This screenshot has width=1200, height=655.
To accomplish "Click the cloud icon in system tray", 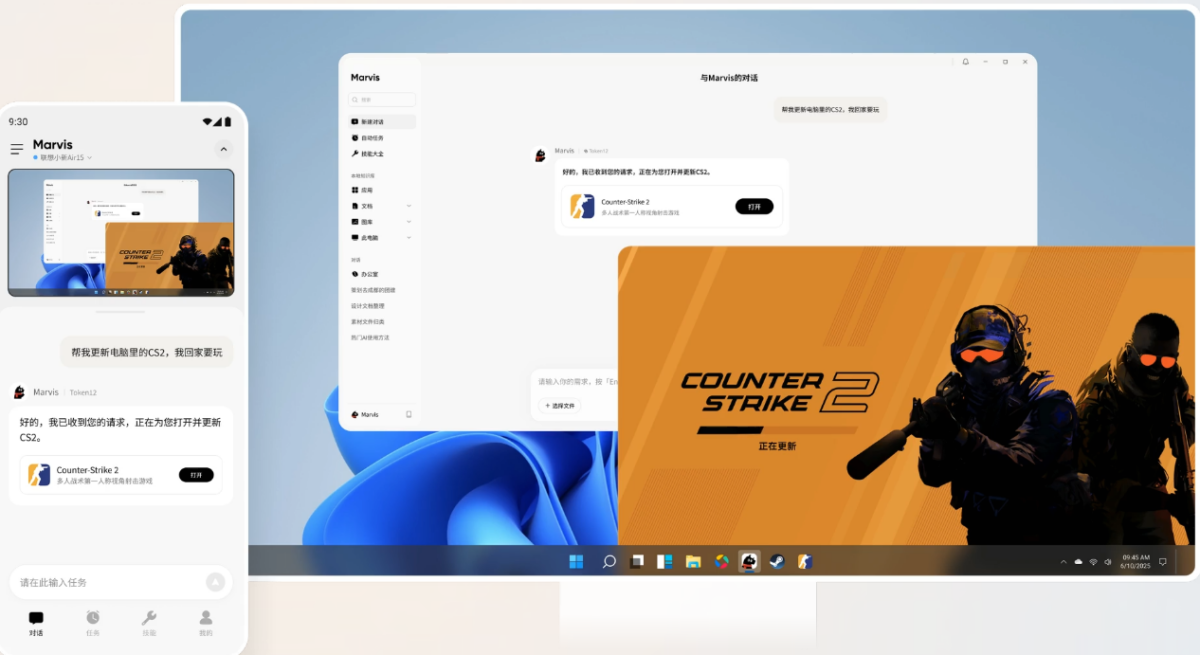I will tap(1079, 562).
